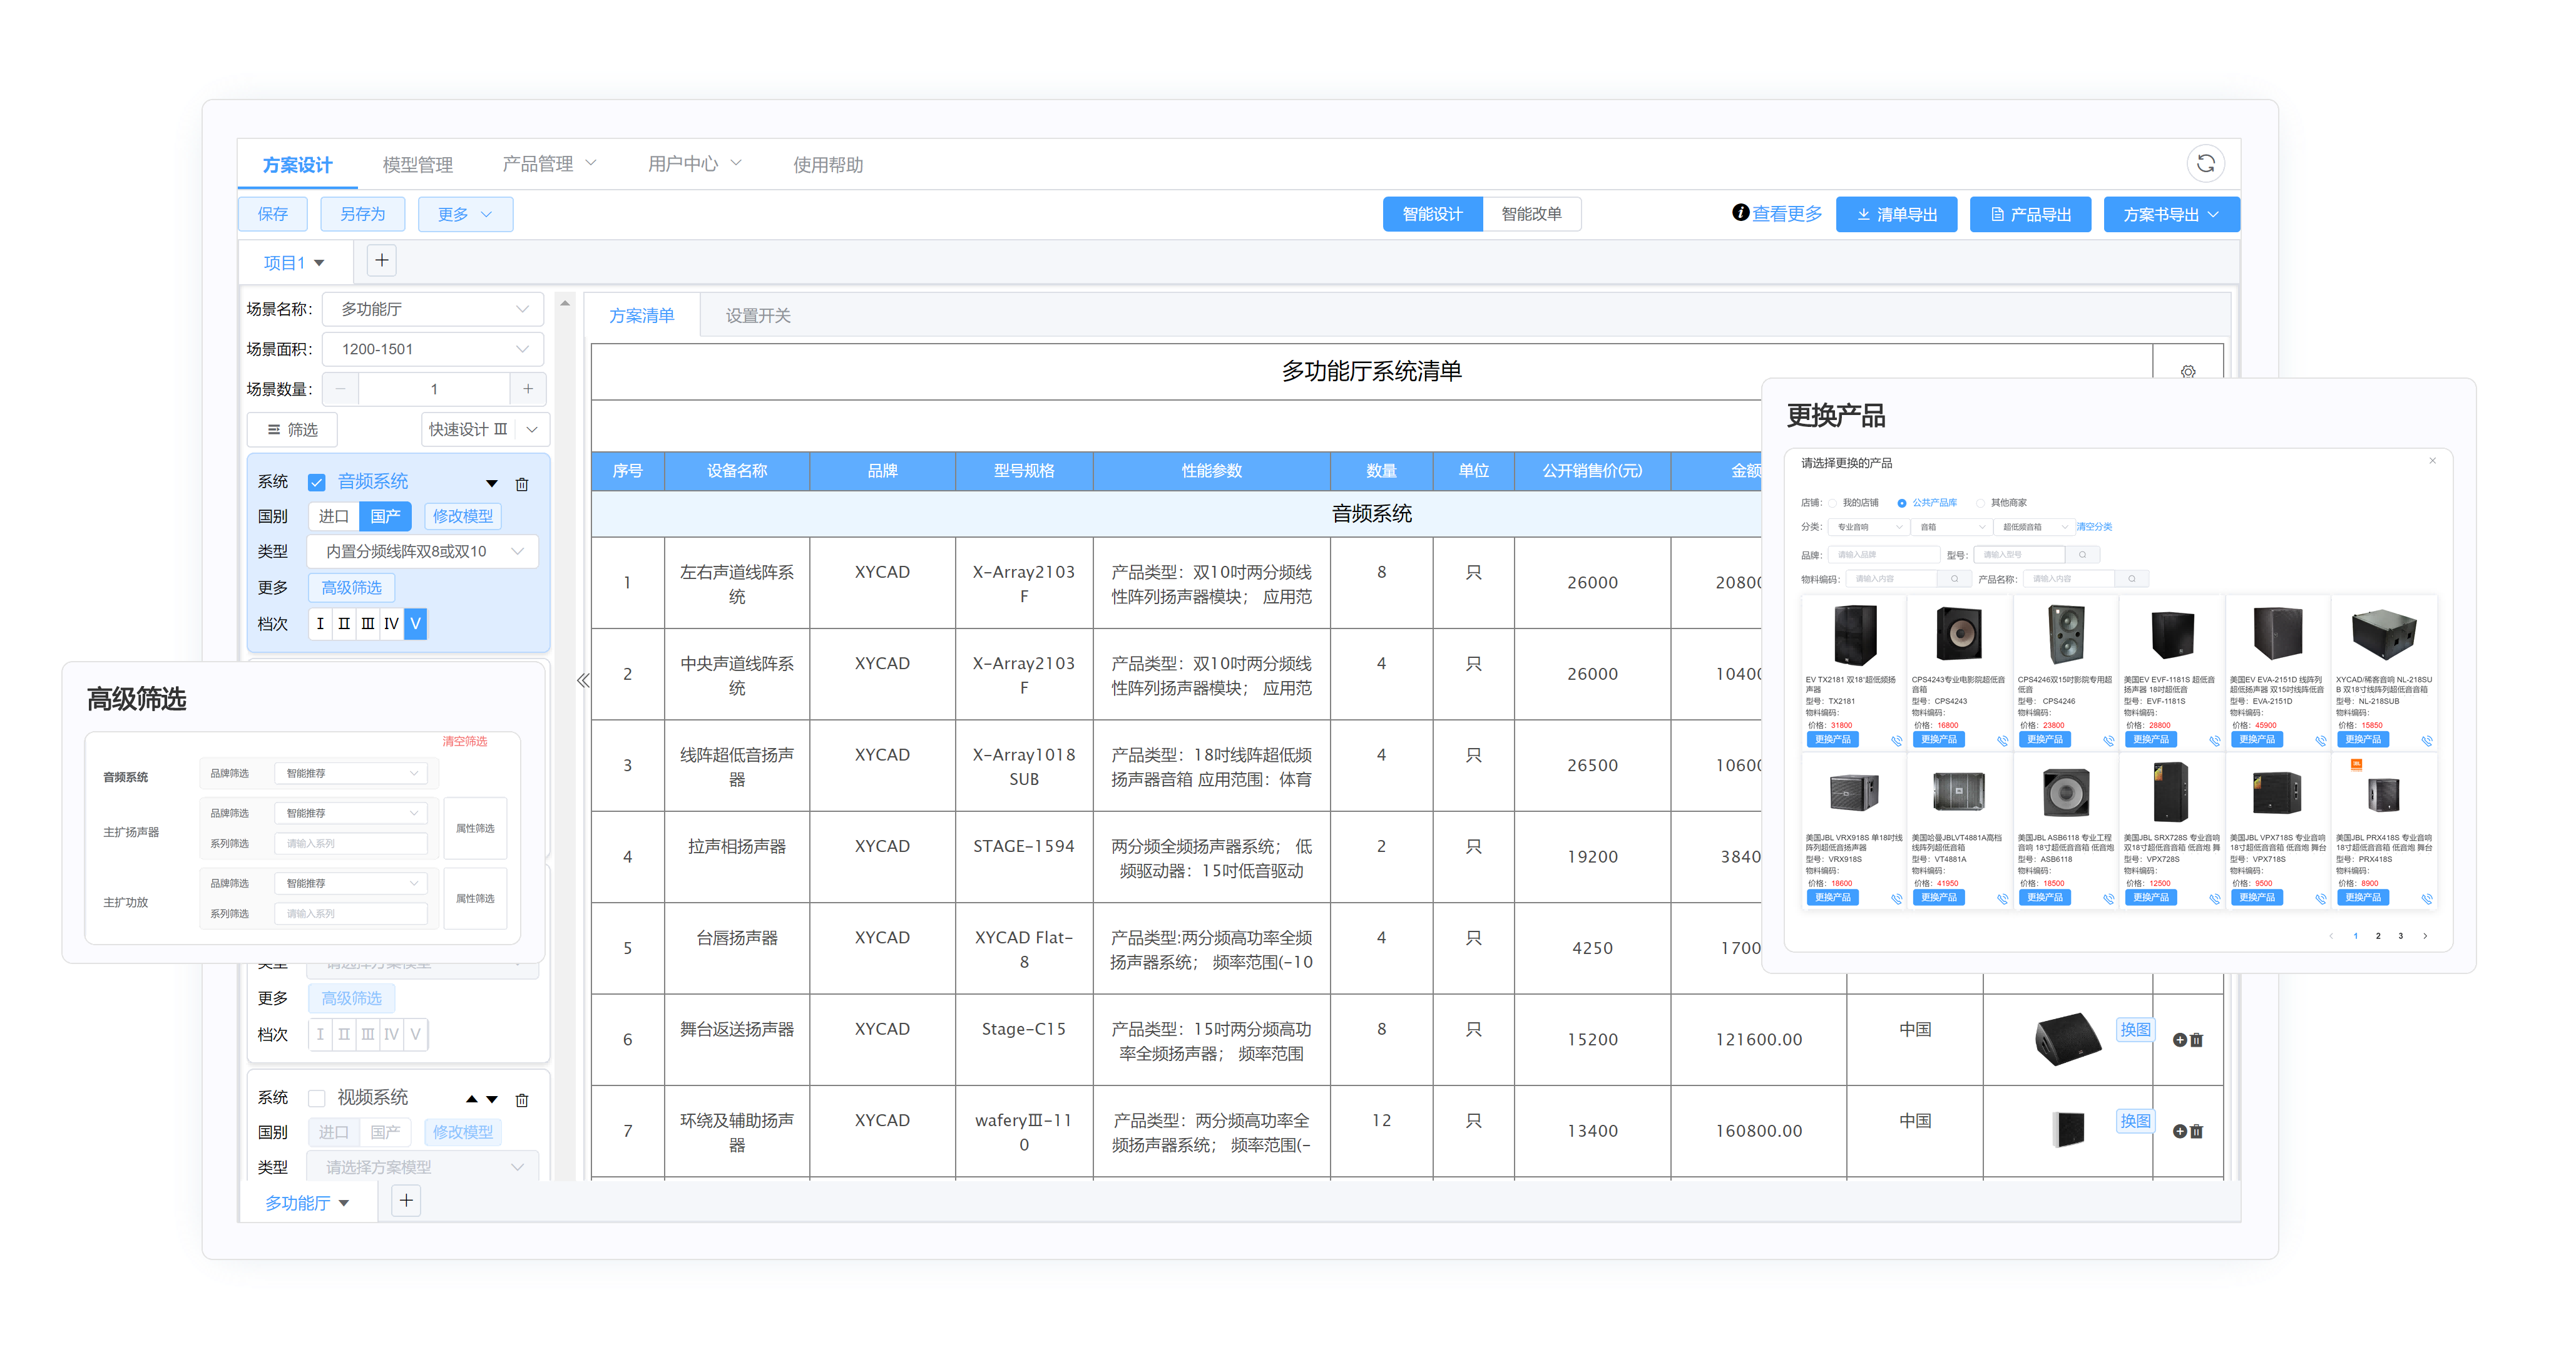Add a new scene tab beside 多功能厅
This screenshot has width=2576, height=1359.
pos(406,1201)
